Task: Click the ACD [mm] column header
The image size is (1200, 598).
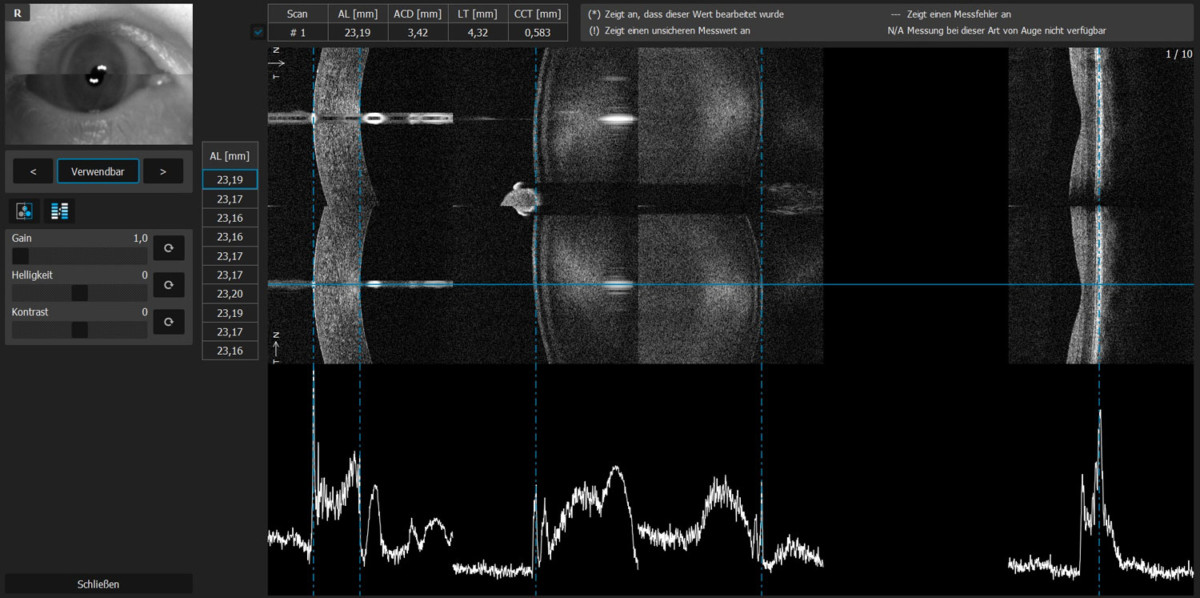Action: click(416, 13)
